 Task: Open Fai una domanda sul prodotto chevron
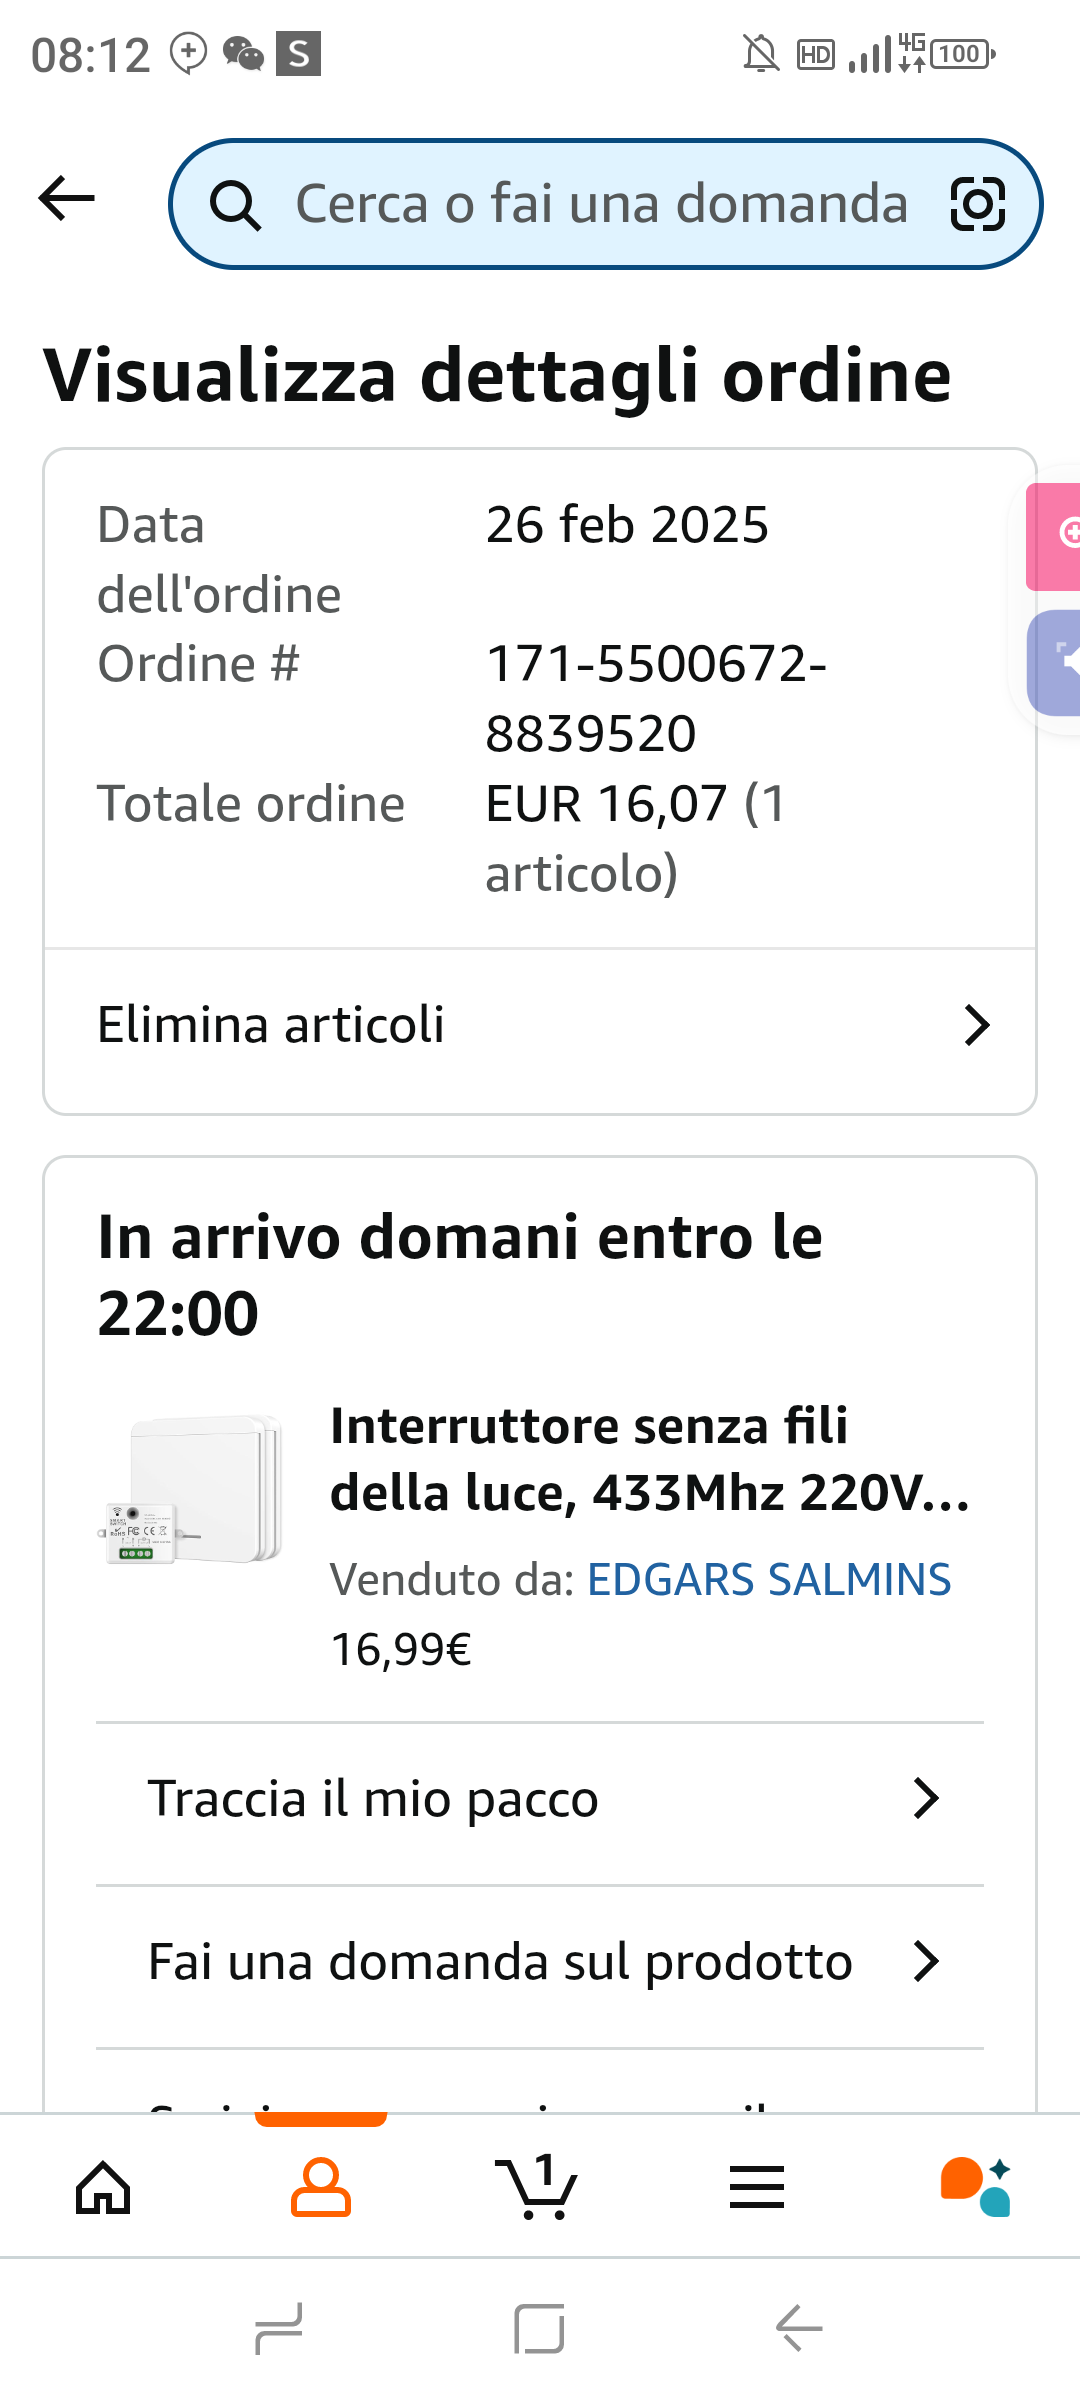click(x=926, y=1962)
